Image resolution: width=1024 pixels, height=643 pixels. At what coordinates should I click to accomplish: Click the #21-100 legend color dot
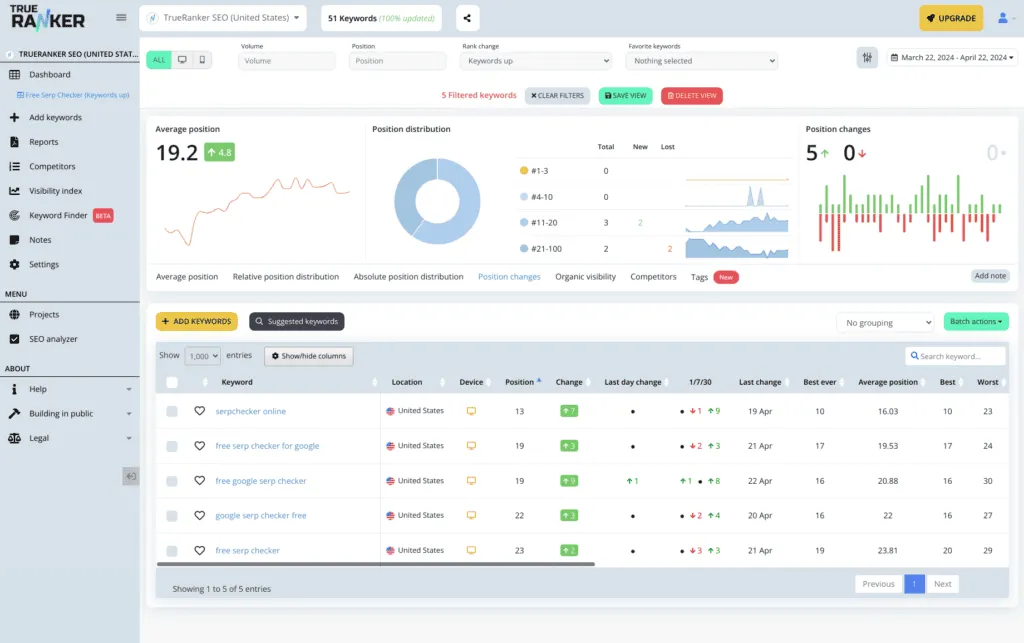[524, 248]
